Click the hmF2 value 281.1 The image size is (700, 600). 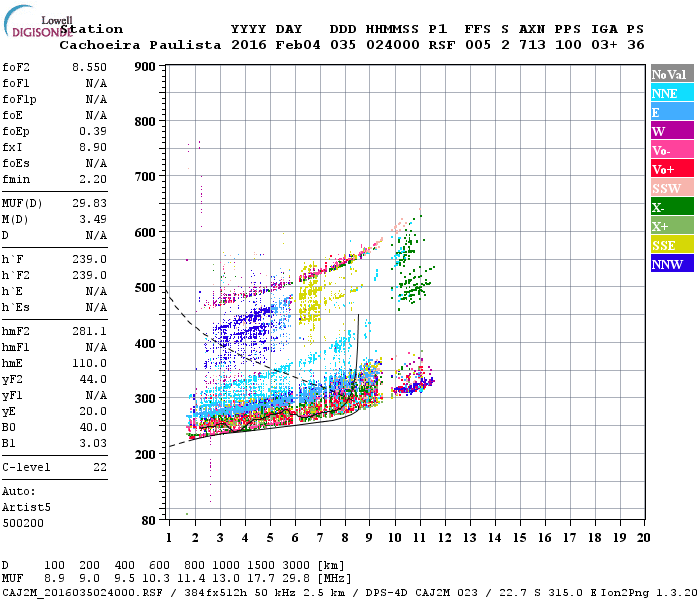89,331
